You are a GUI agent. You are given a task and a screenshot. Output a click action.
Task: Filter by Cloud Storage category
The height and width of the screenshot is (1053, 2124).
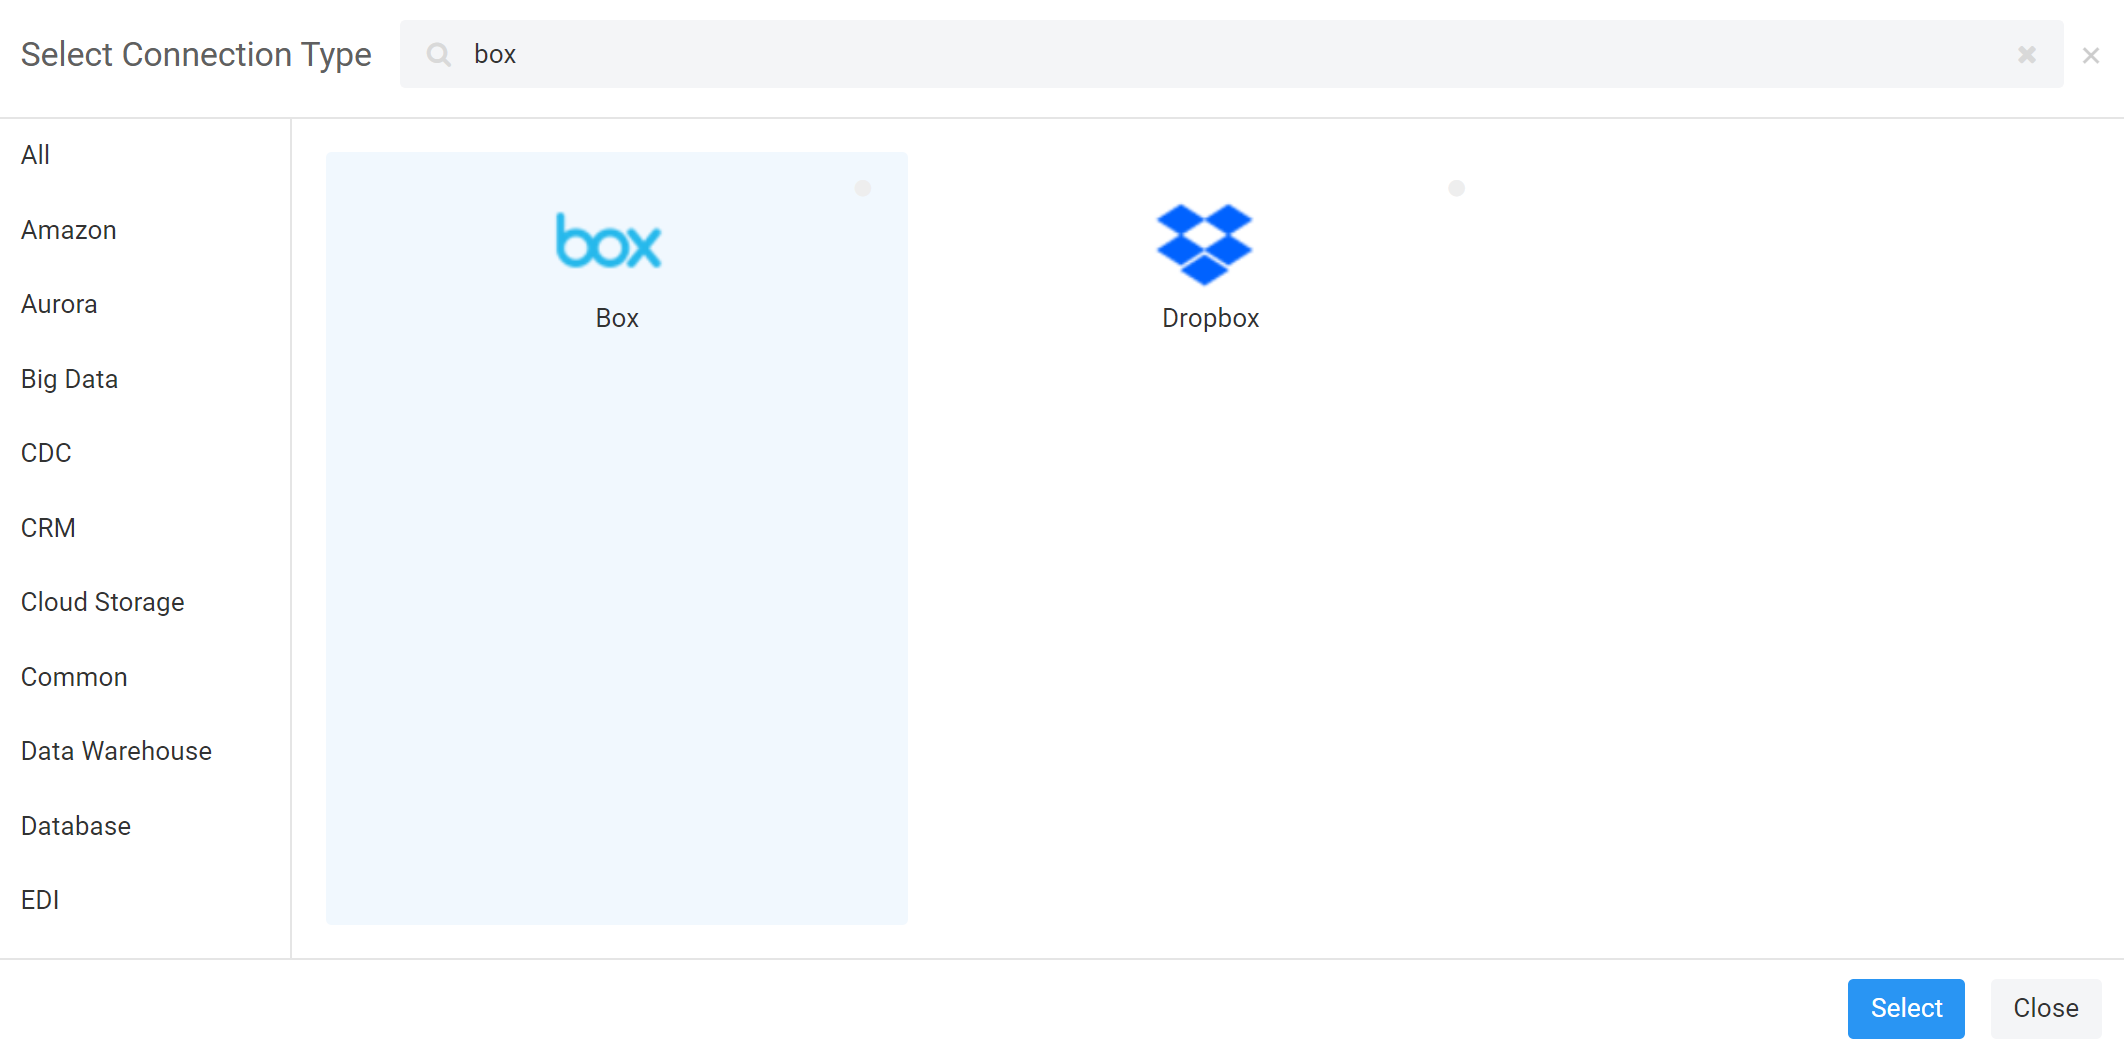[x=103, y=602]
